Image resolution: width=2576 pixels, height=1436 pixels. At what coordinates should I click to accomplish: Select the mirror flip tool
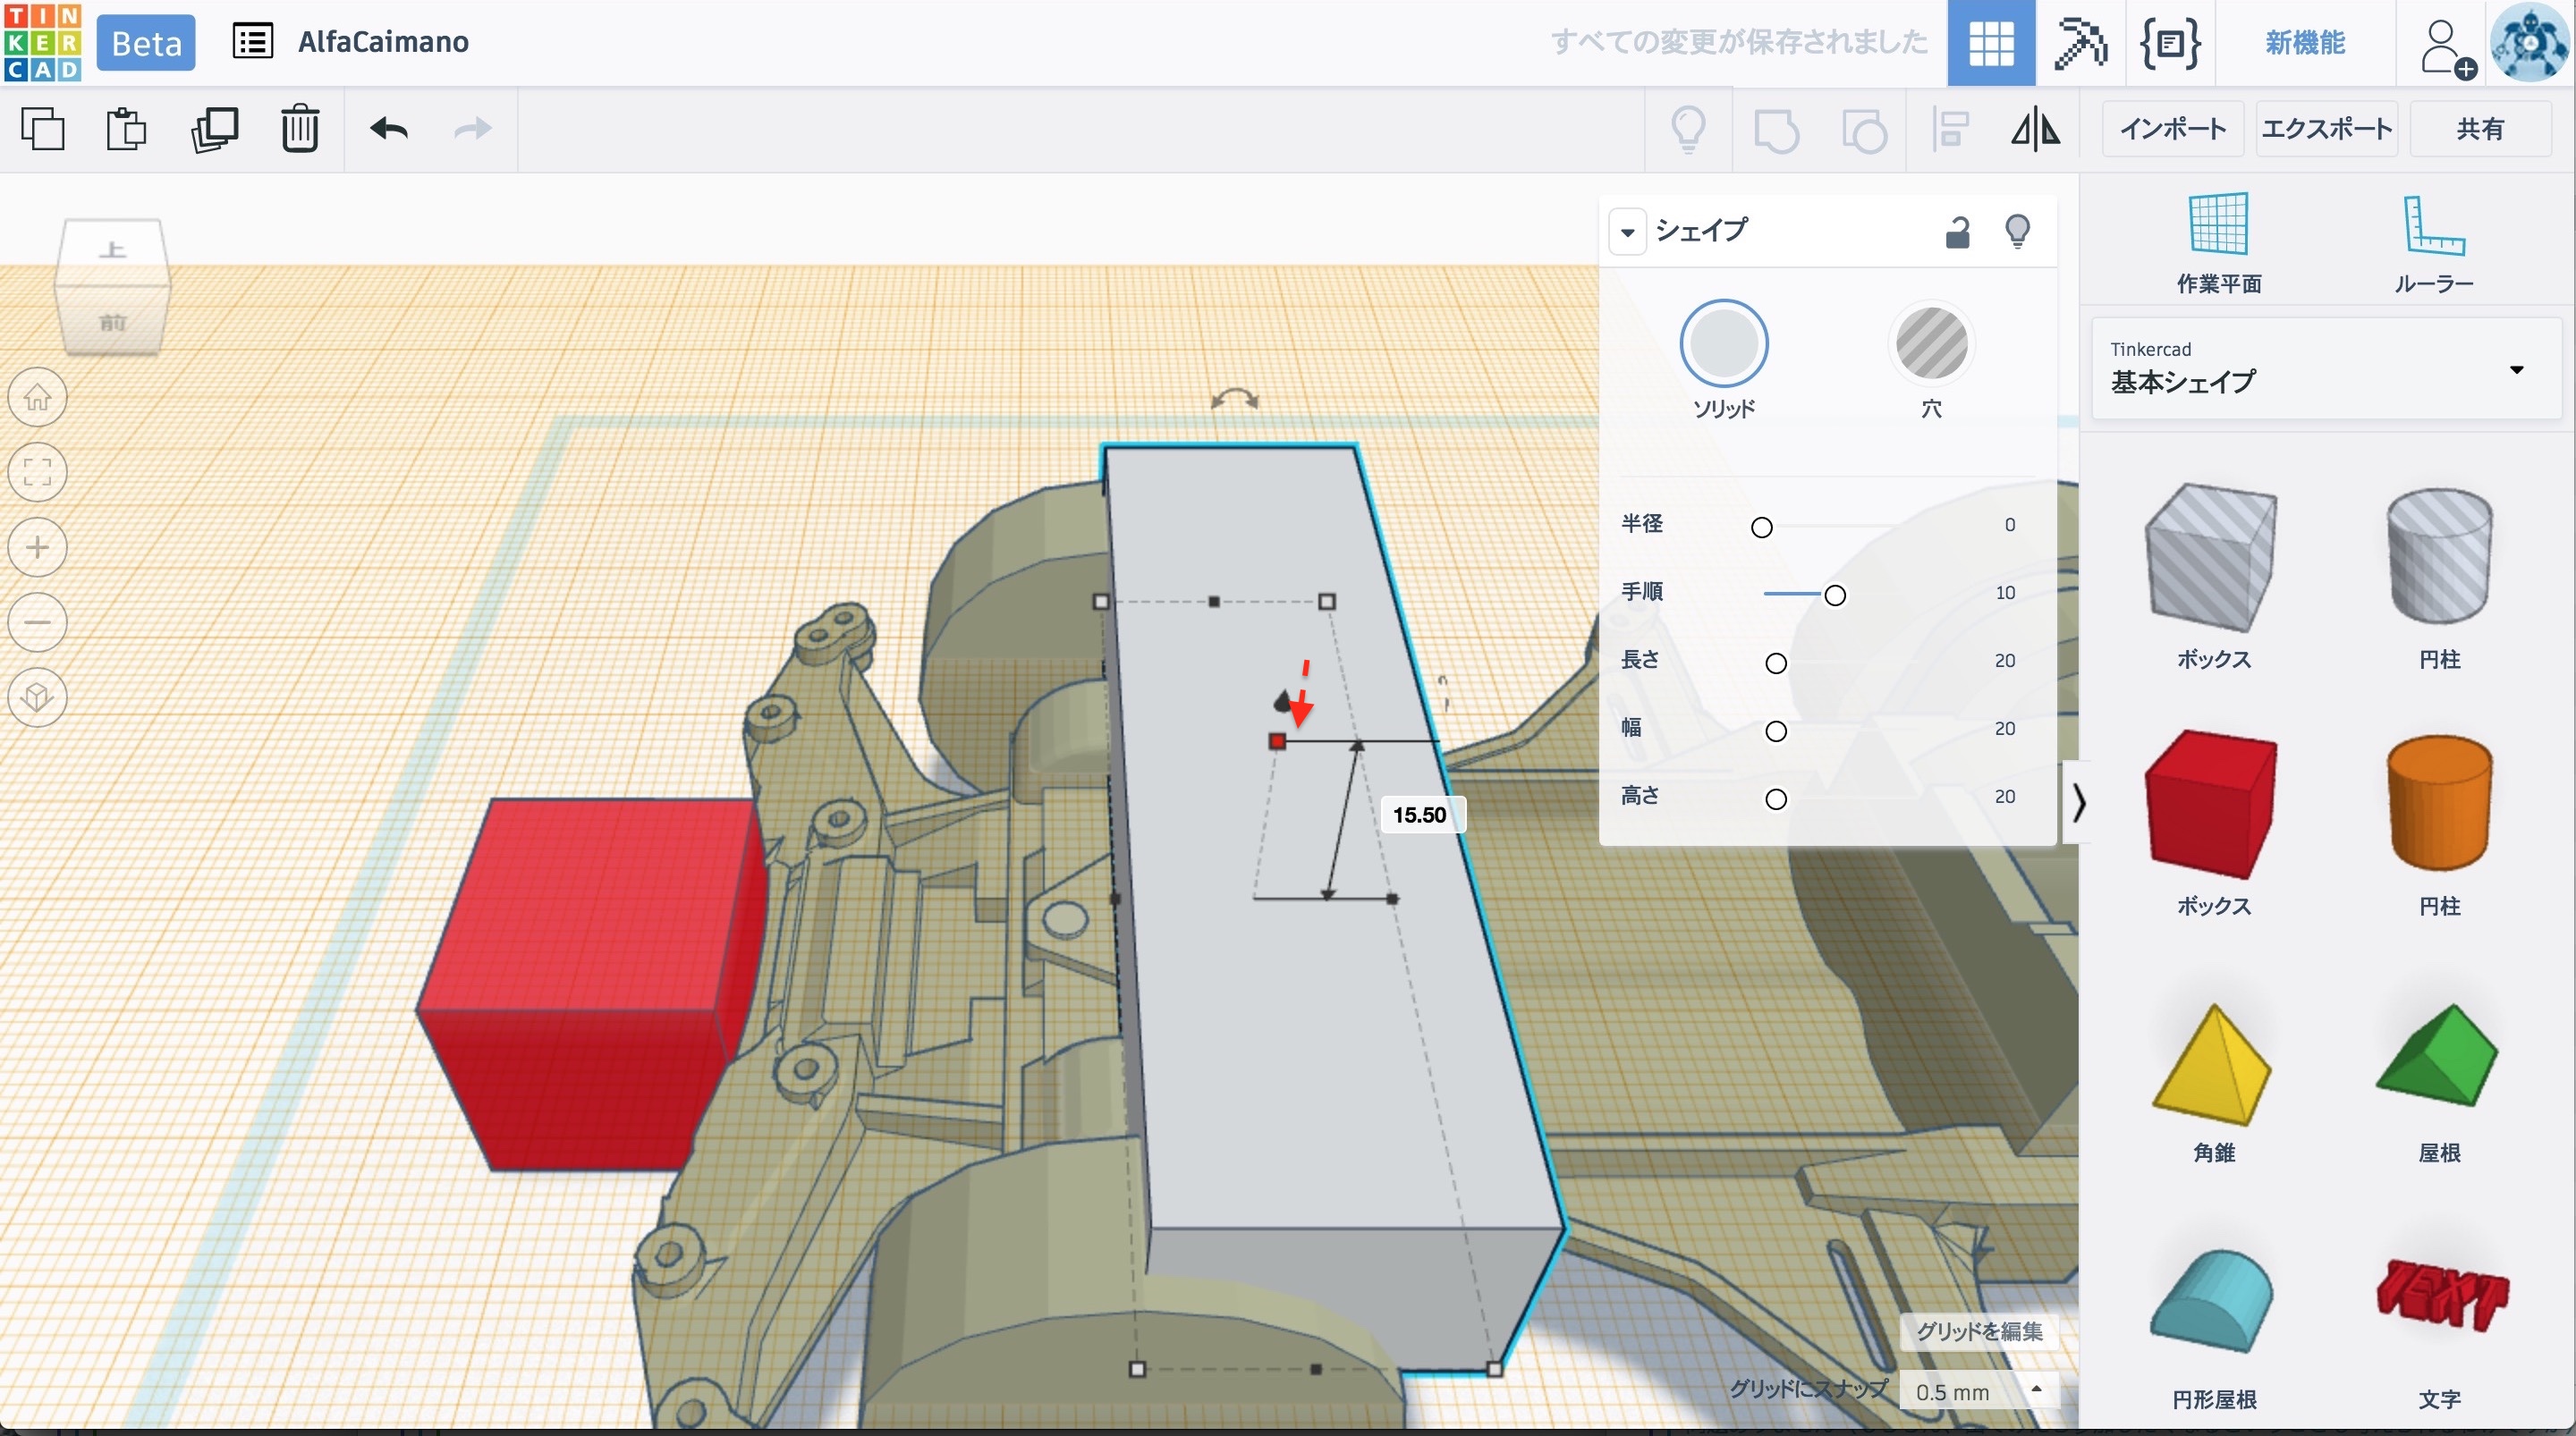[x=2035, y=130]
